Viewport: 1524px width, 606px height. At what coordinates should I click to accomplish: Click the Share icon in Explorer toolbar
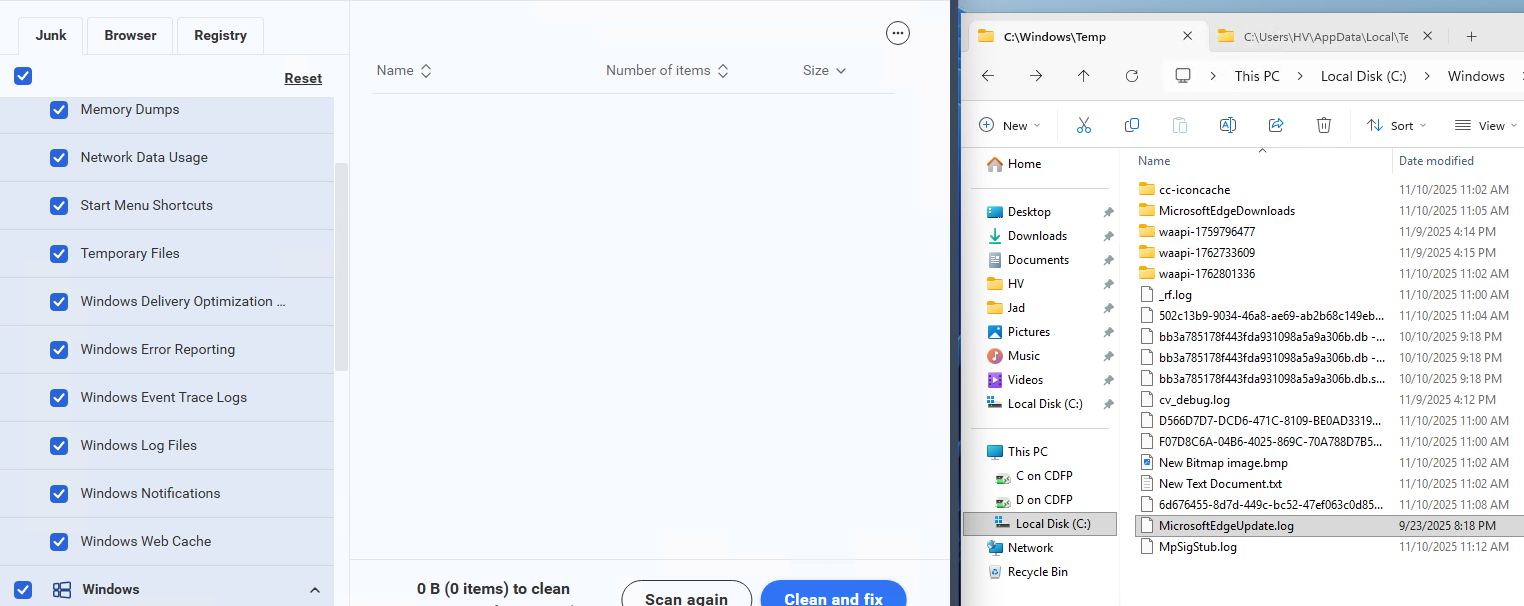(1276, 125)
